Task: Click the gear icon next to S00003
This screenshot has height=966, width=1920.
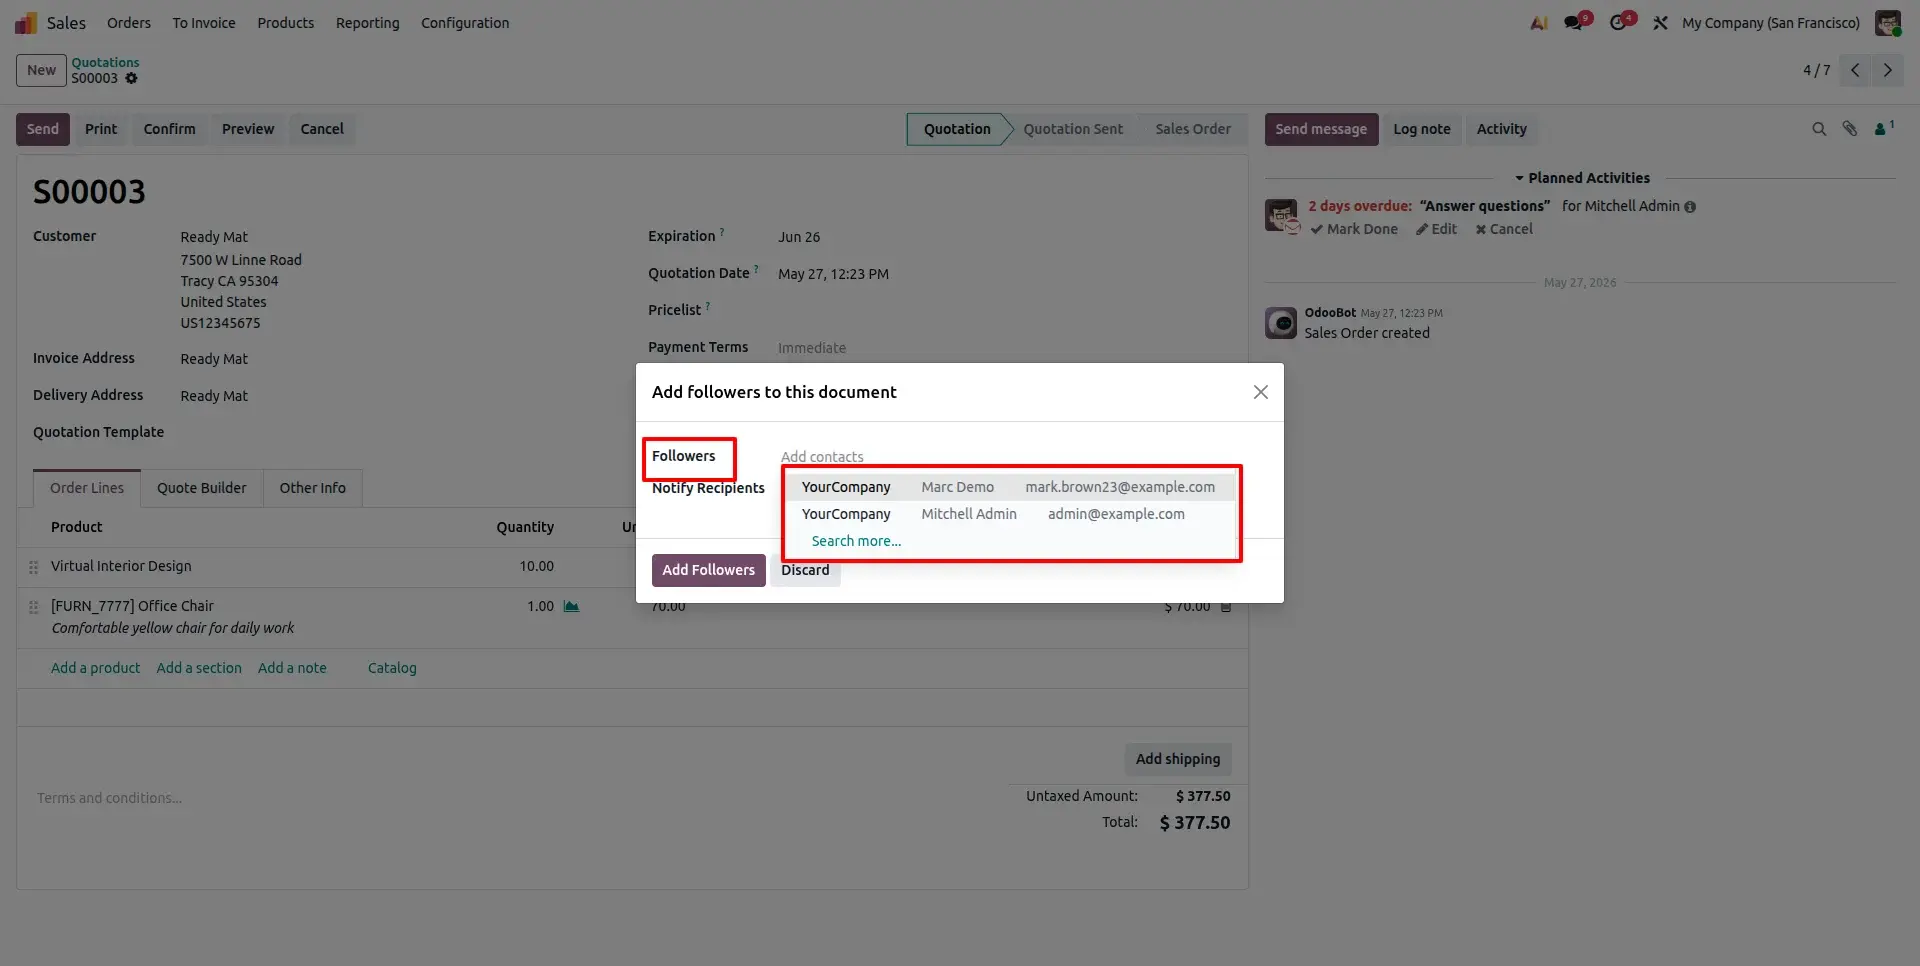Action: click(x=131, y=78)
